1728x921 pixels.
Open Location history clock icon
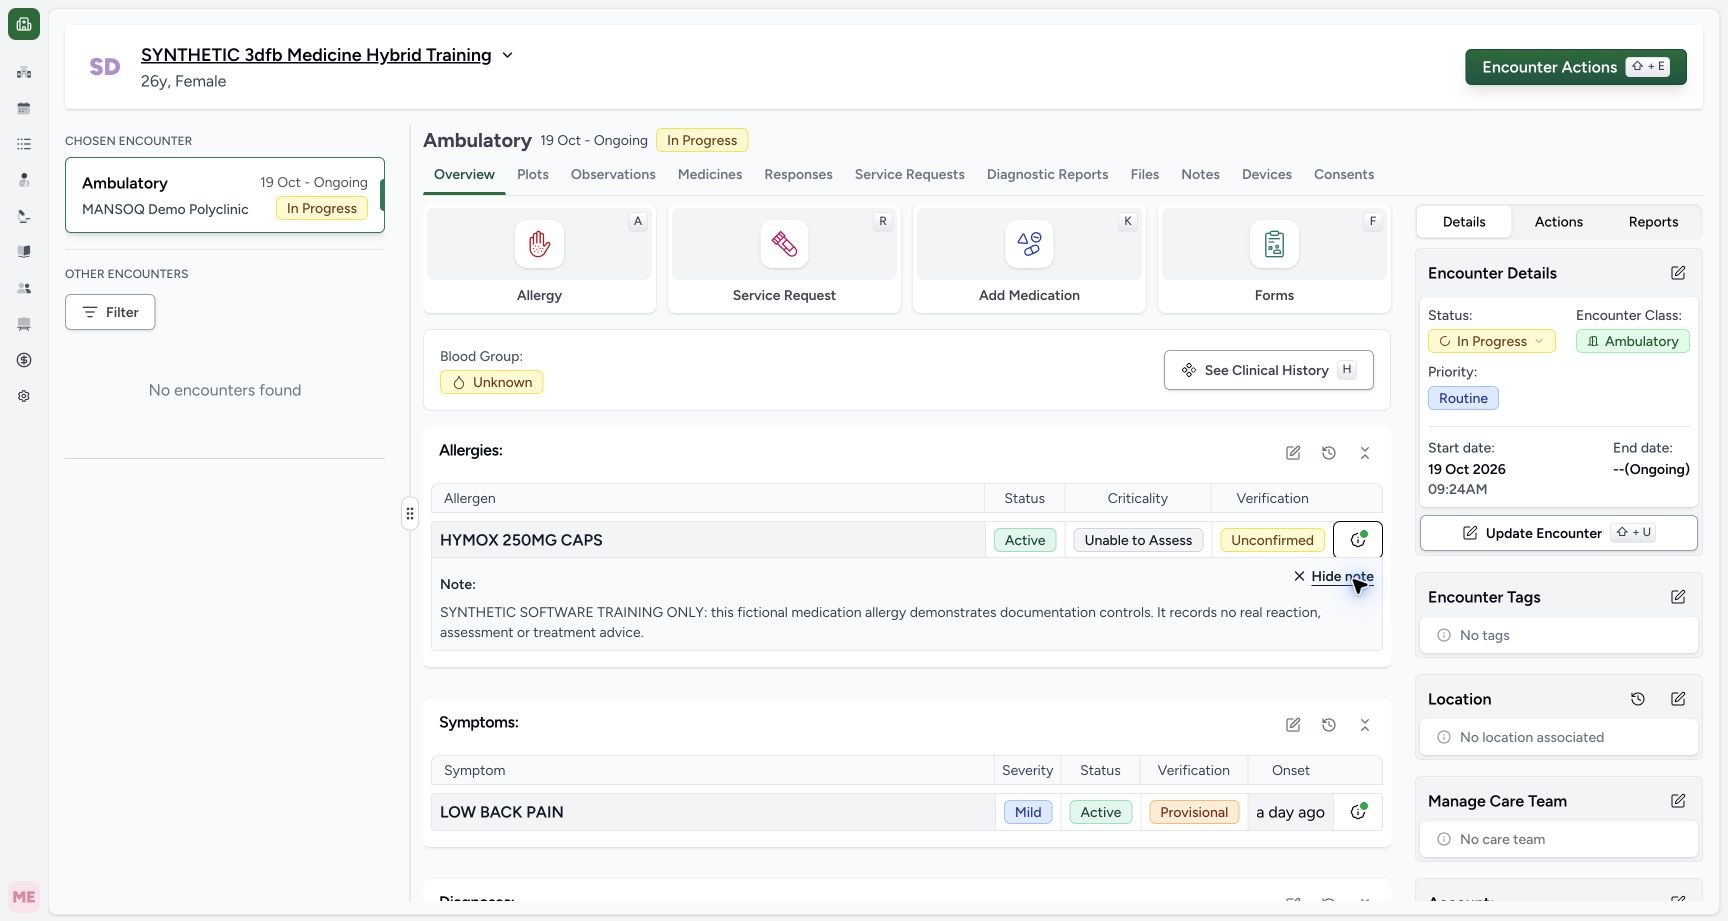click(x=1638, y=699)
